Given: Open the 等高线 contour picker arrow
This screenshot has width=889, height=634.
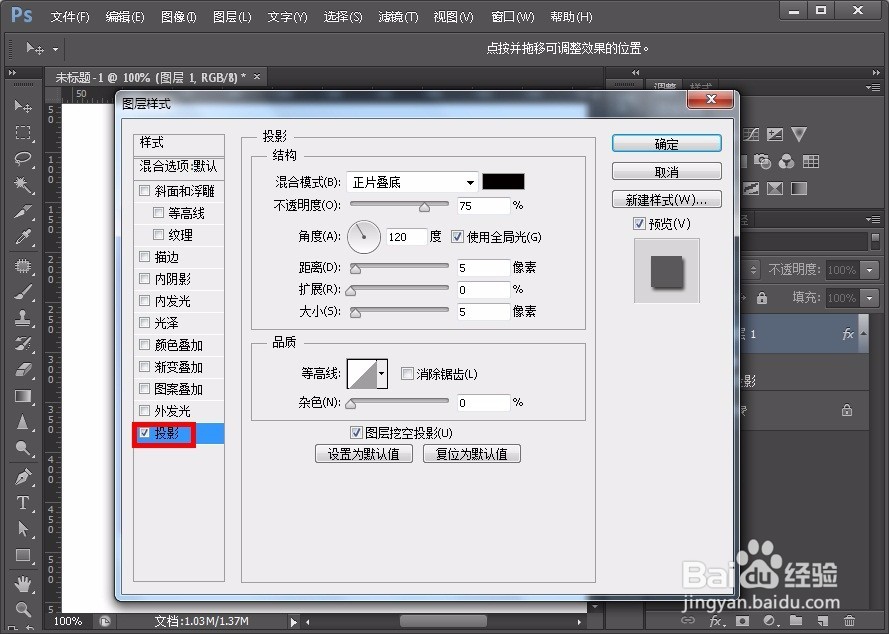Looking at the screenshot, I should [382, 373].
